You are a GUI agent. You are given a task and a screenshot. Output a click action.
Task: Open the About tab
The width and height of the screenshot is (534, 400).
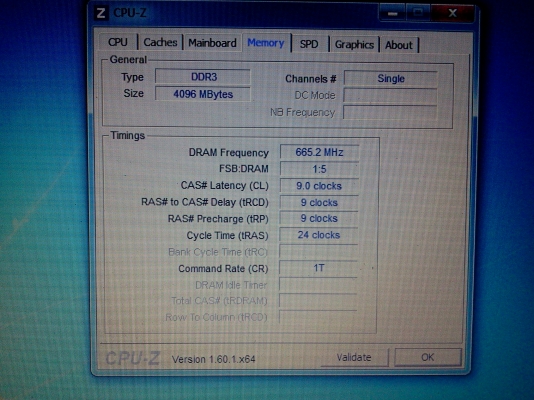point(399,45)
